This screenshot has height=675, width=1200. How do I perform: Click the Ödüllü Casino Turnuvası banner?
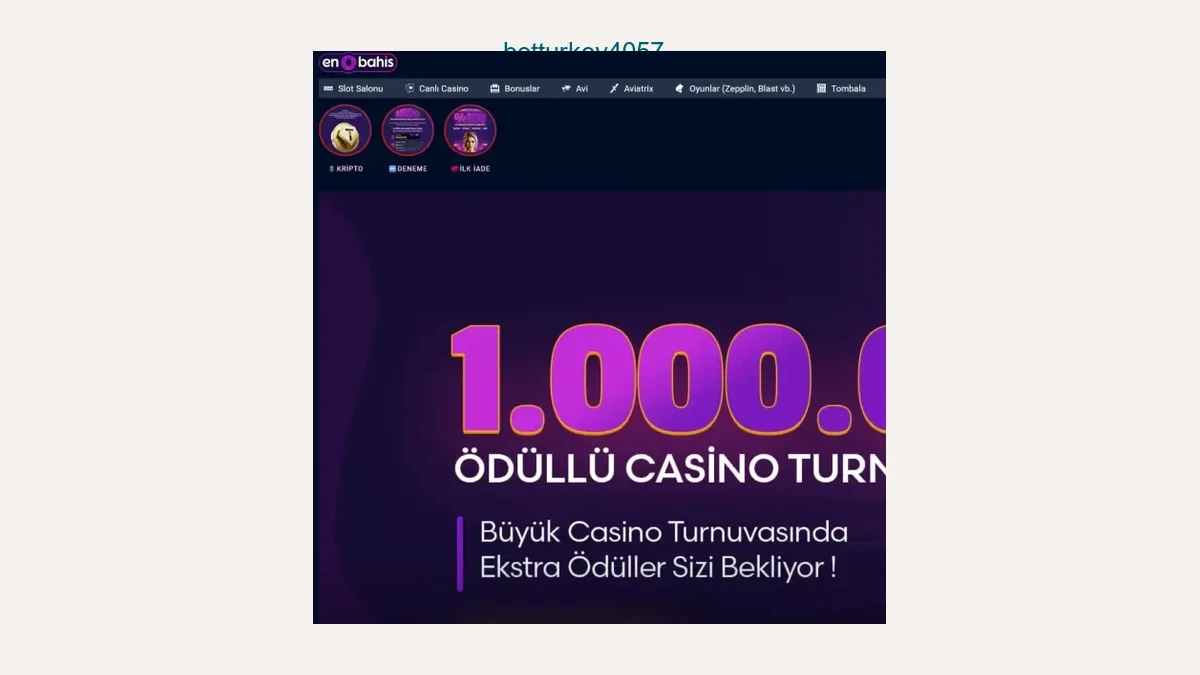coord(599,407)
